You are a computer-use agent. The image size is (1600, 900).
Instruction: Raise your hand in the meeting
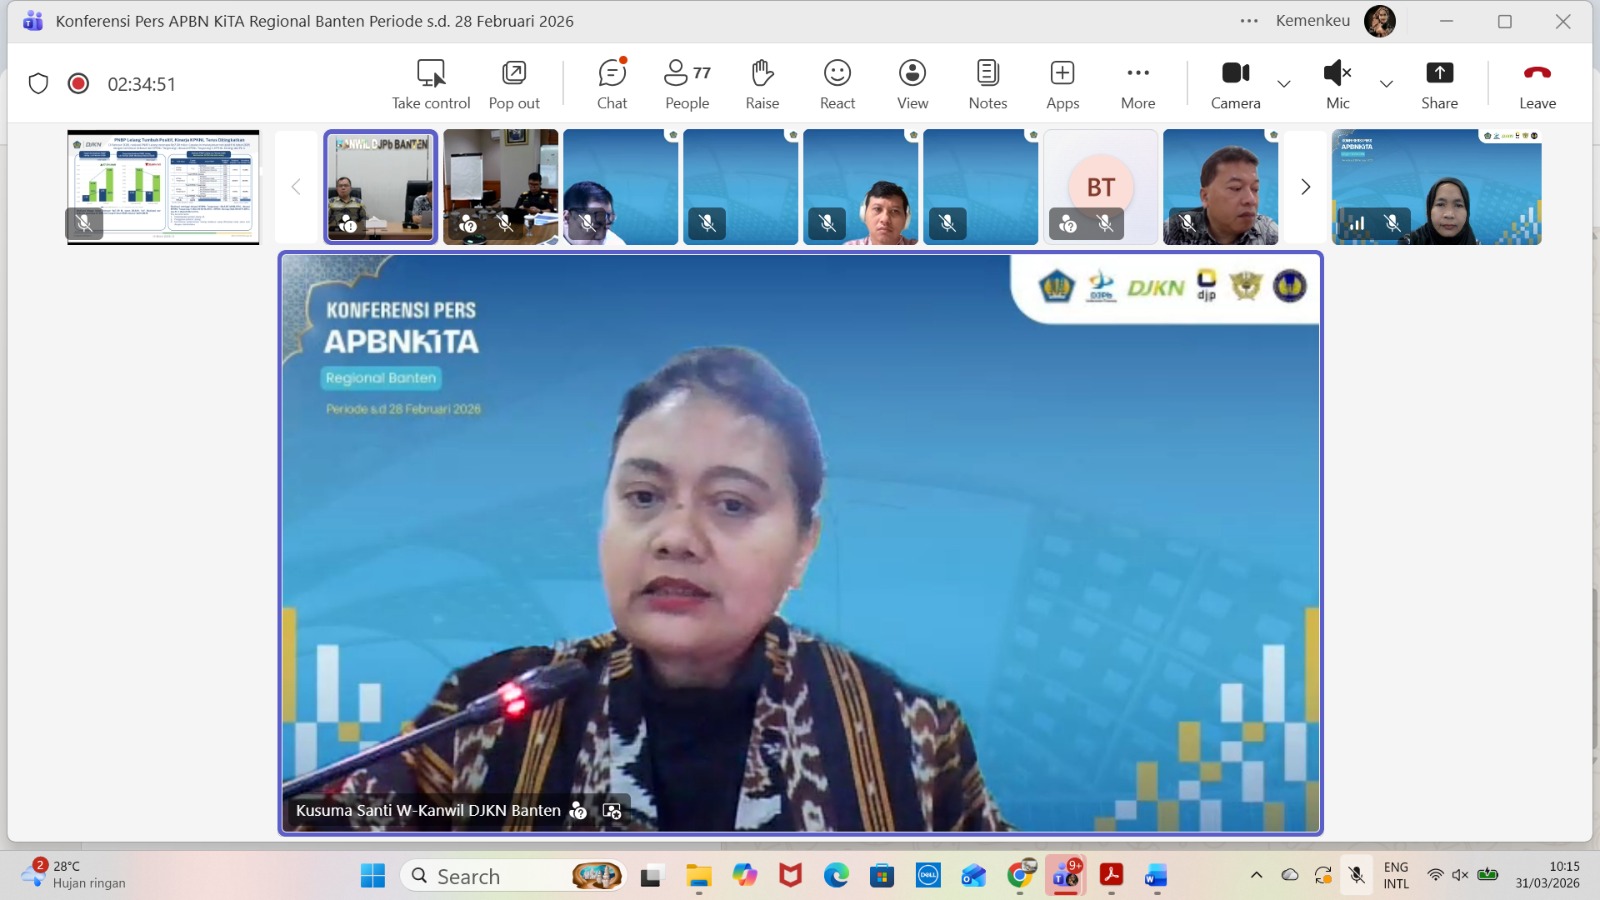762,84
